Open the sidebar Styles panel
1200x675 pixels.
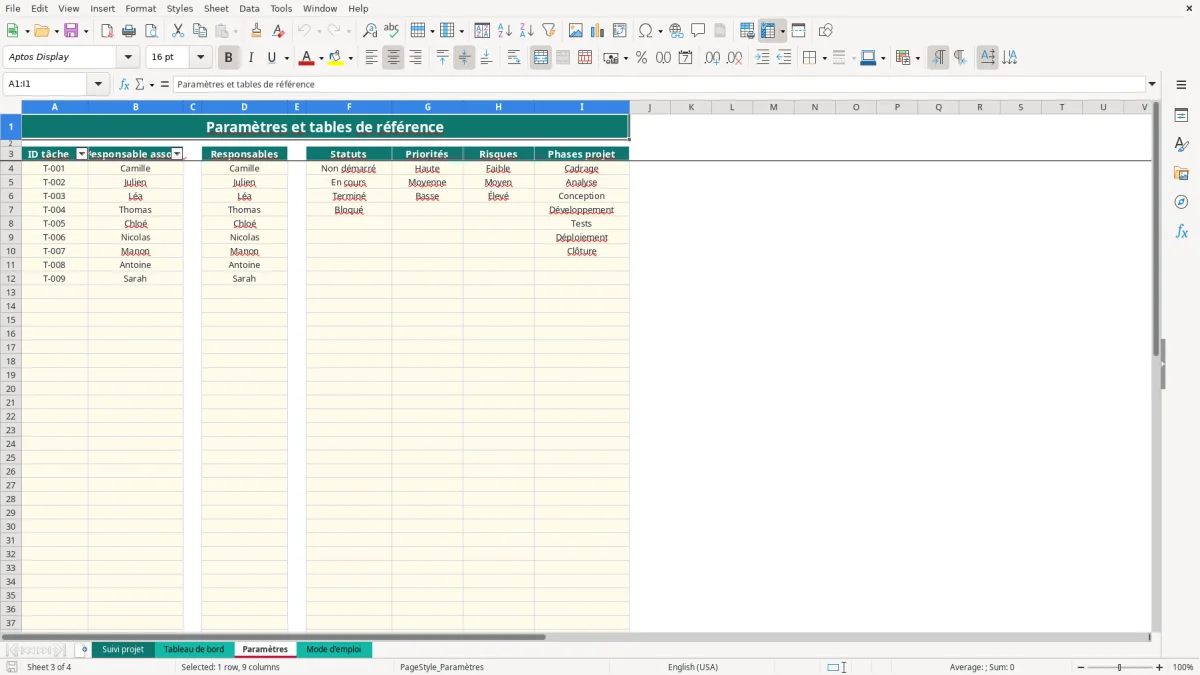tap(1181, 145)
